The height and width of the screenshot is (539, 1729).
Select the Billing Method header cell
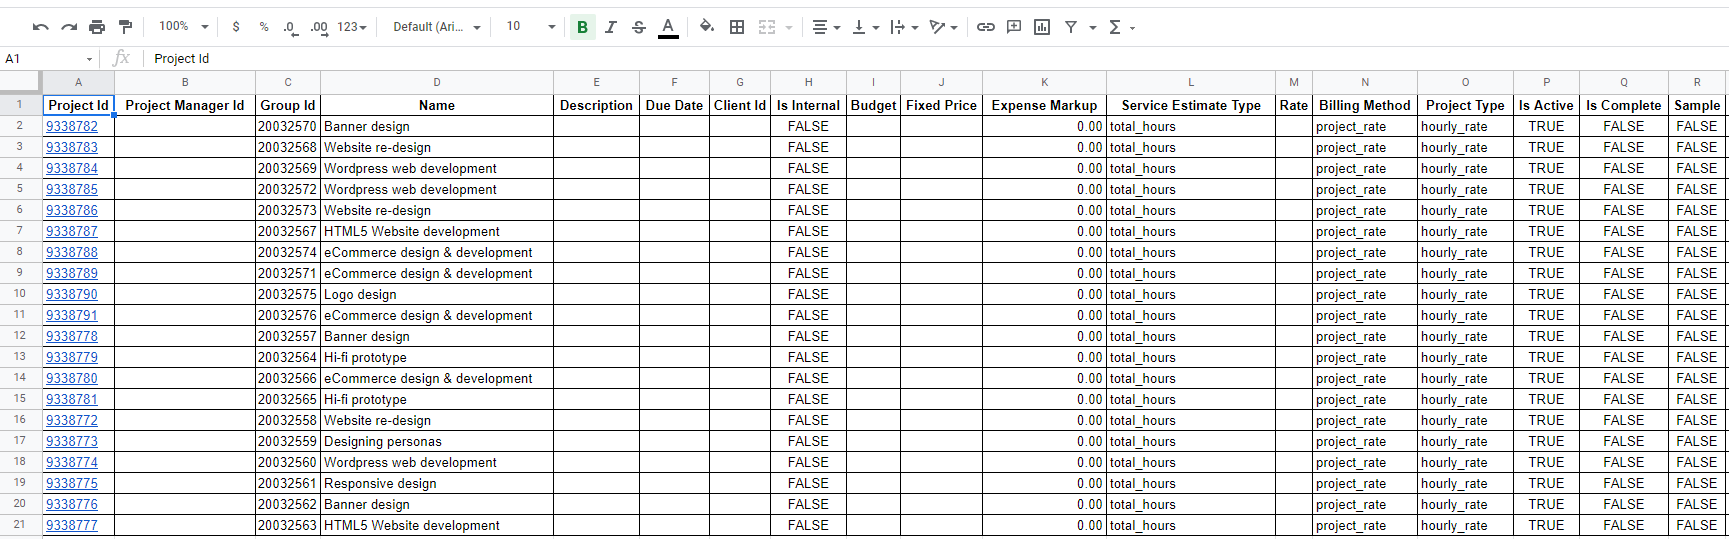coord(1365,105)
